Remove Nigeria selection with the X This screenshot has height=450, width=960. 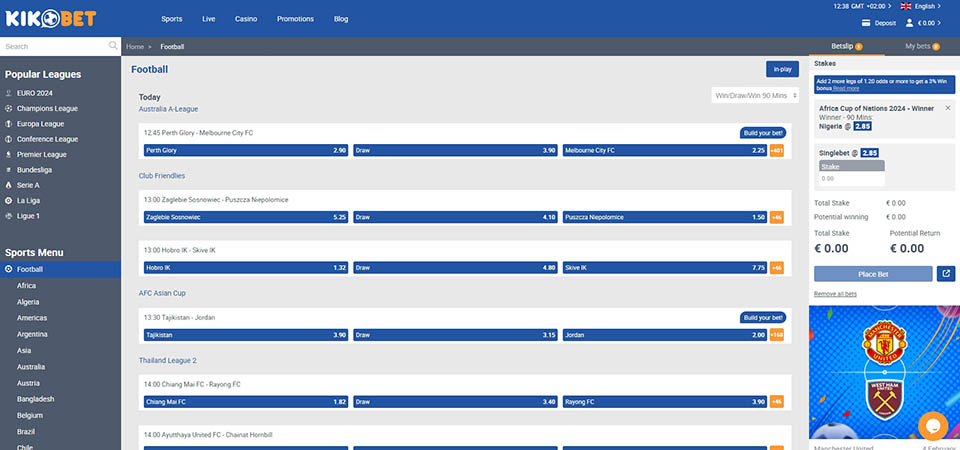pyautogui.click(x=948, y=106)
